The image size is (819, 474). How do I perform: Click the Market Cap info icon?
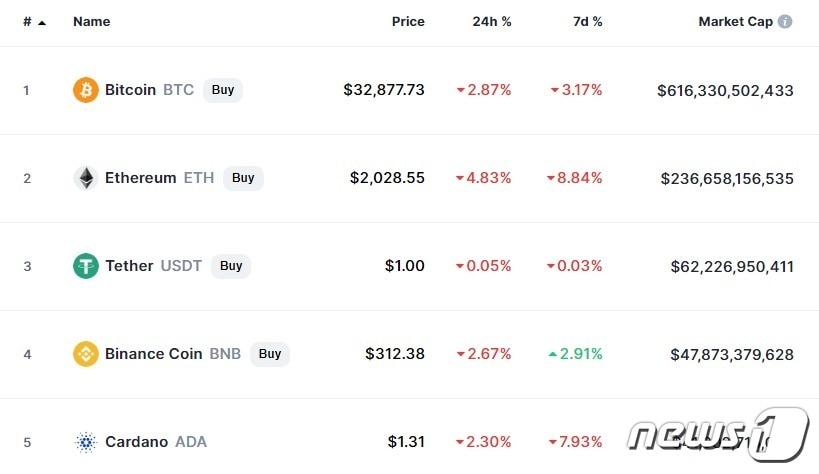click(785, 21)
